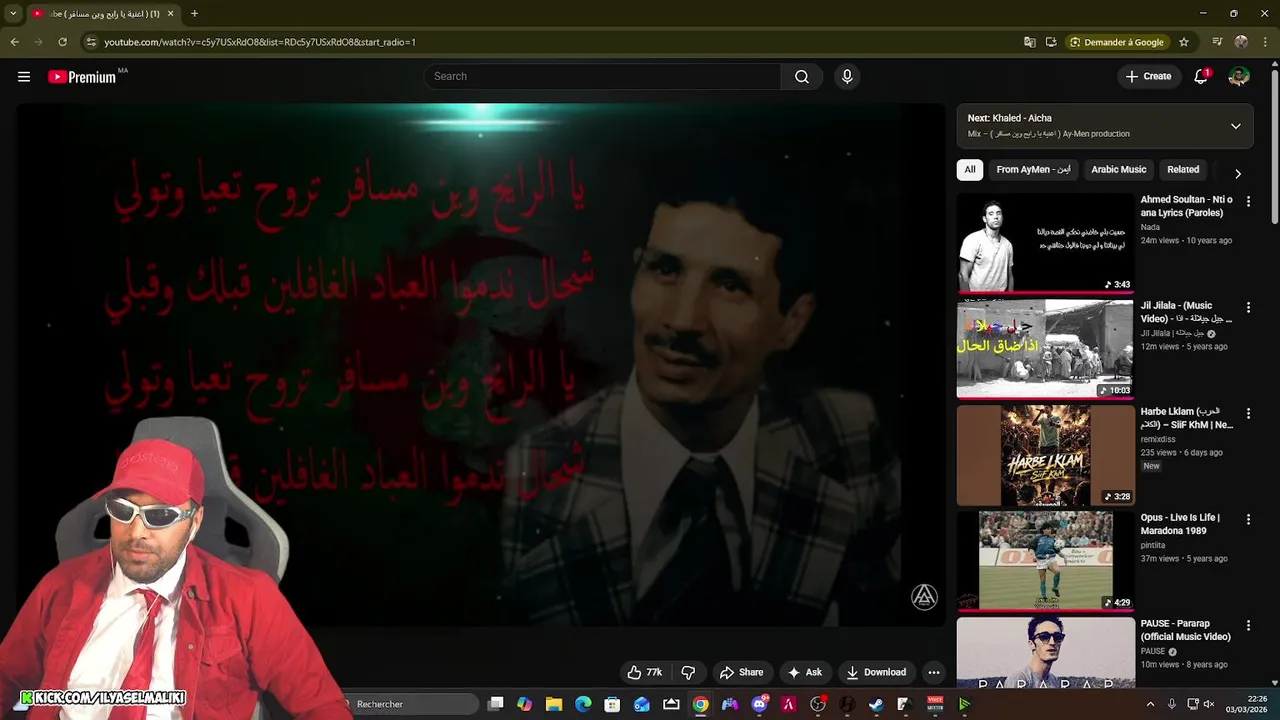Download the video
The height and width of the screenshot is (720, 1280).
(875, 673)
